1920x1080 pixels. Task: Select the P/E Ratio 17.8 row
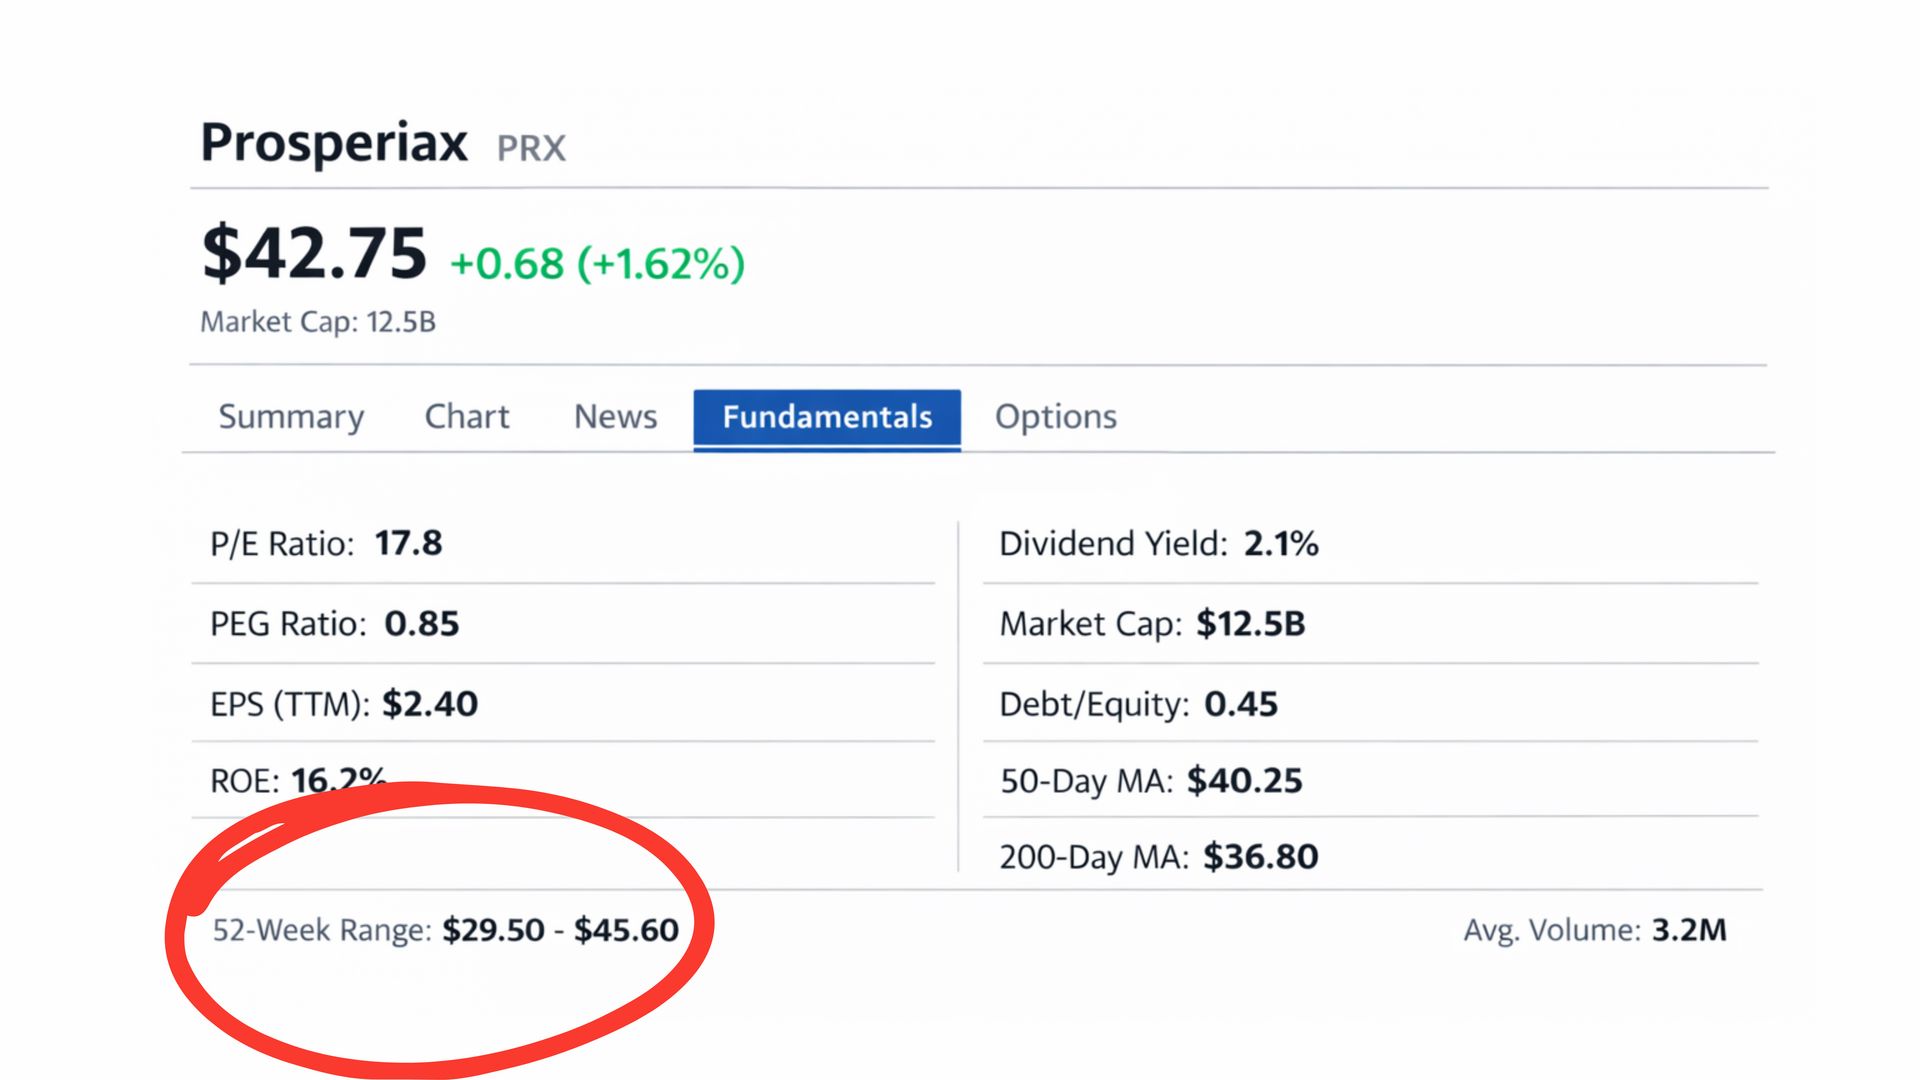pos(326,544)
